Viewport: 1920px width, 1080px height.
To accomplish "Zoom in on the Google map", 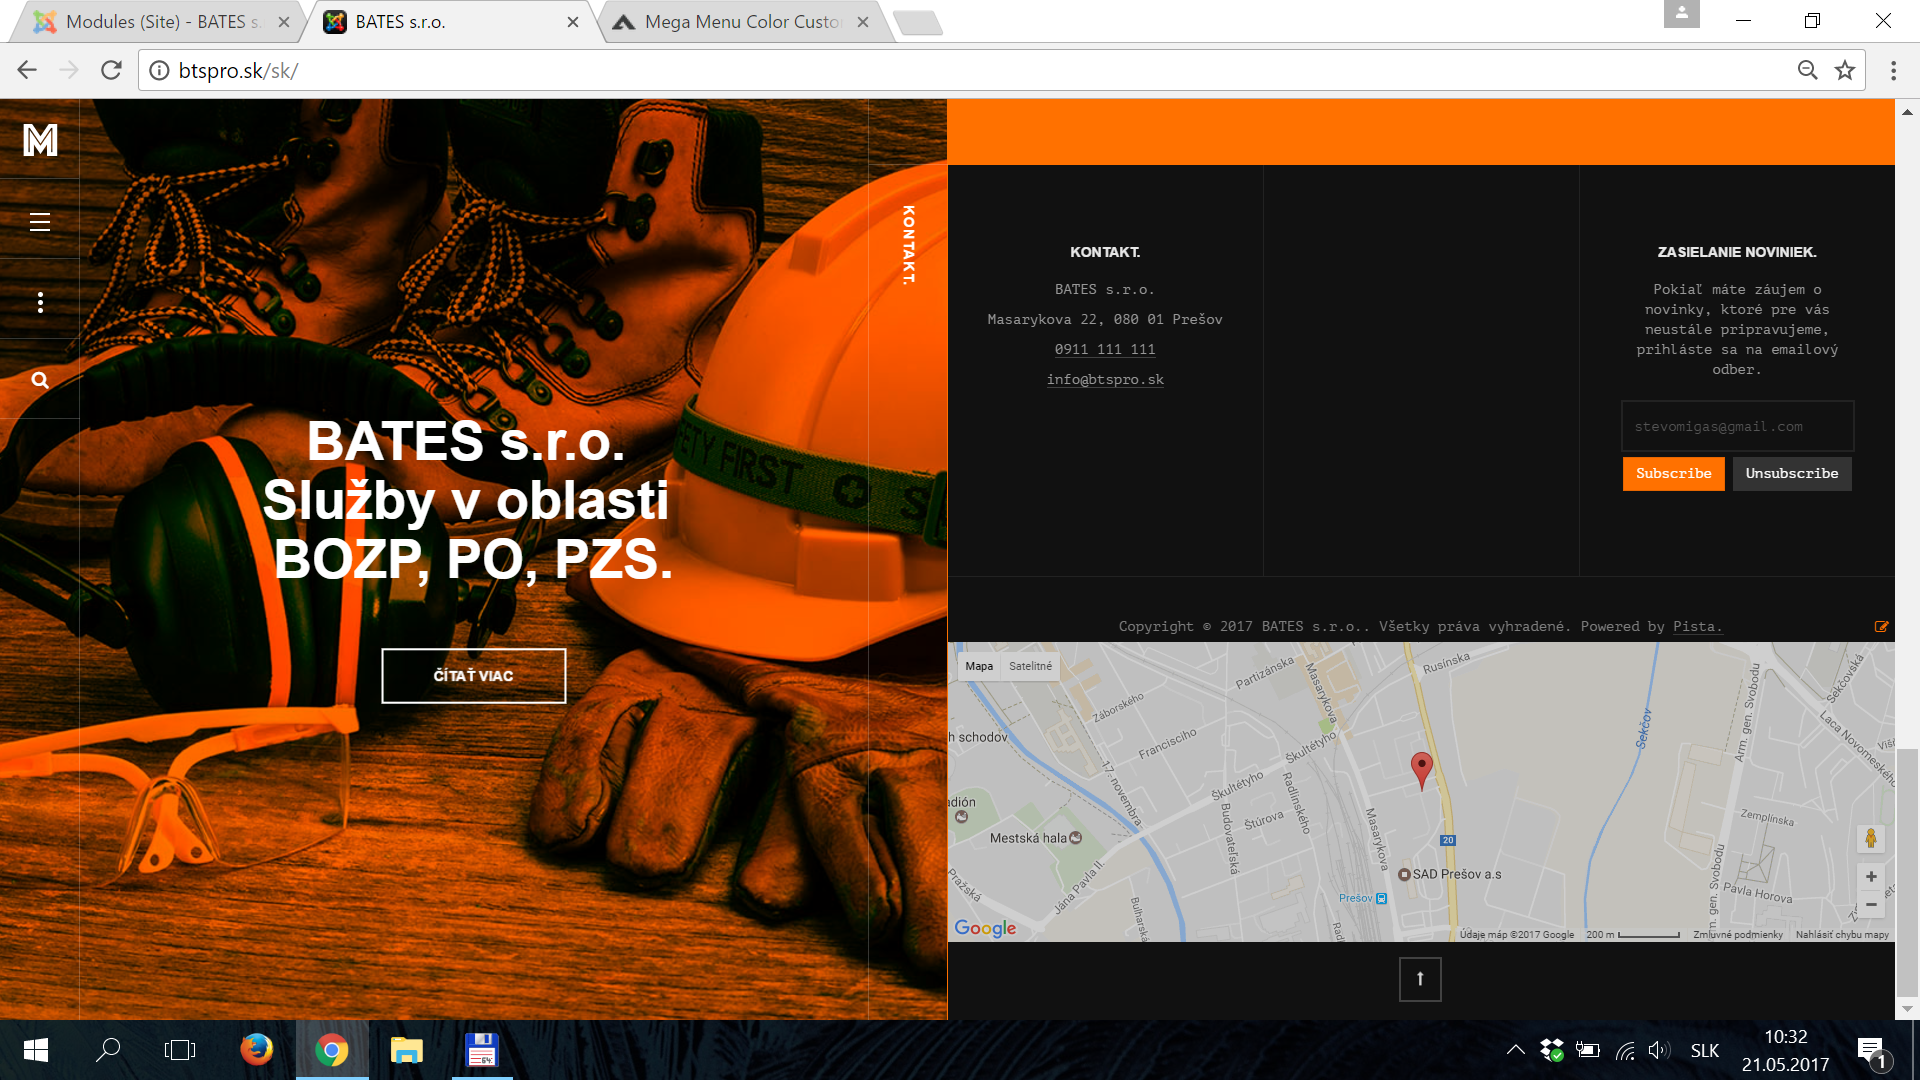I will coord(1871,877).
